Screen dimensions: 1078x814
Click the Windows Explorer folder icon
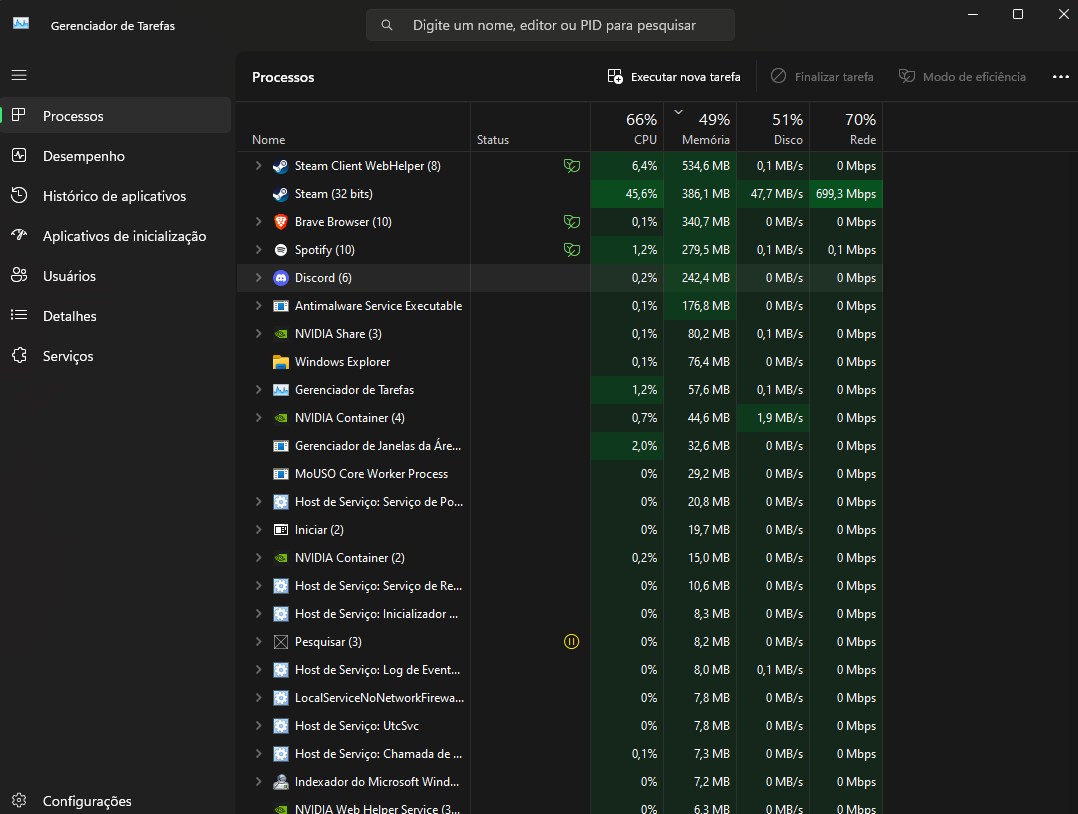(280, 362)
